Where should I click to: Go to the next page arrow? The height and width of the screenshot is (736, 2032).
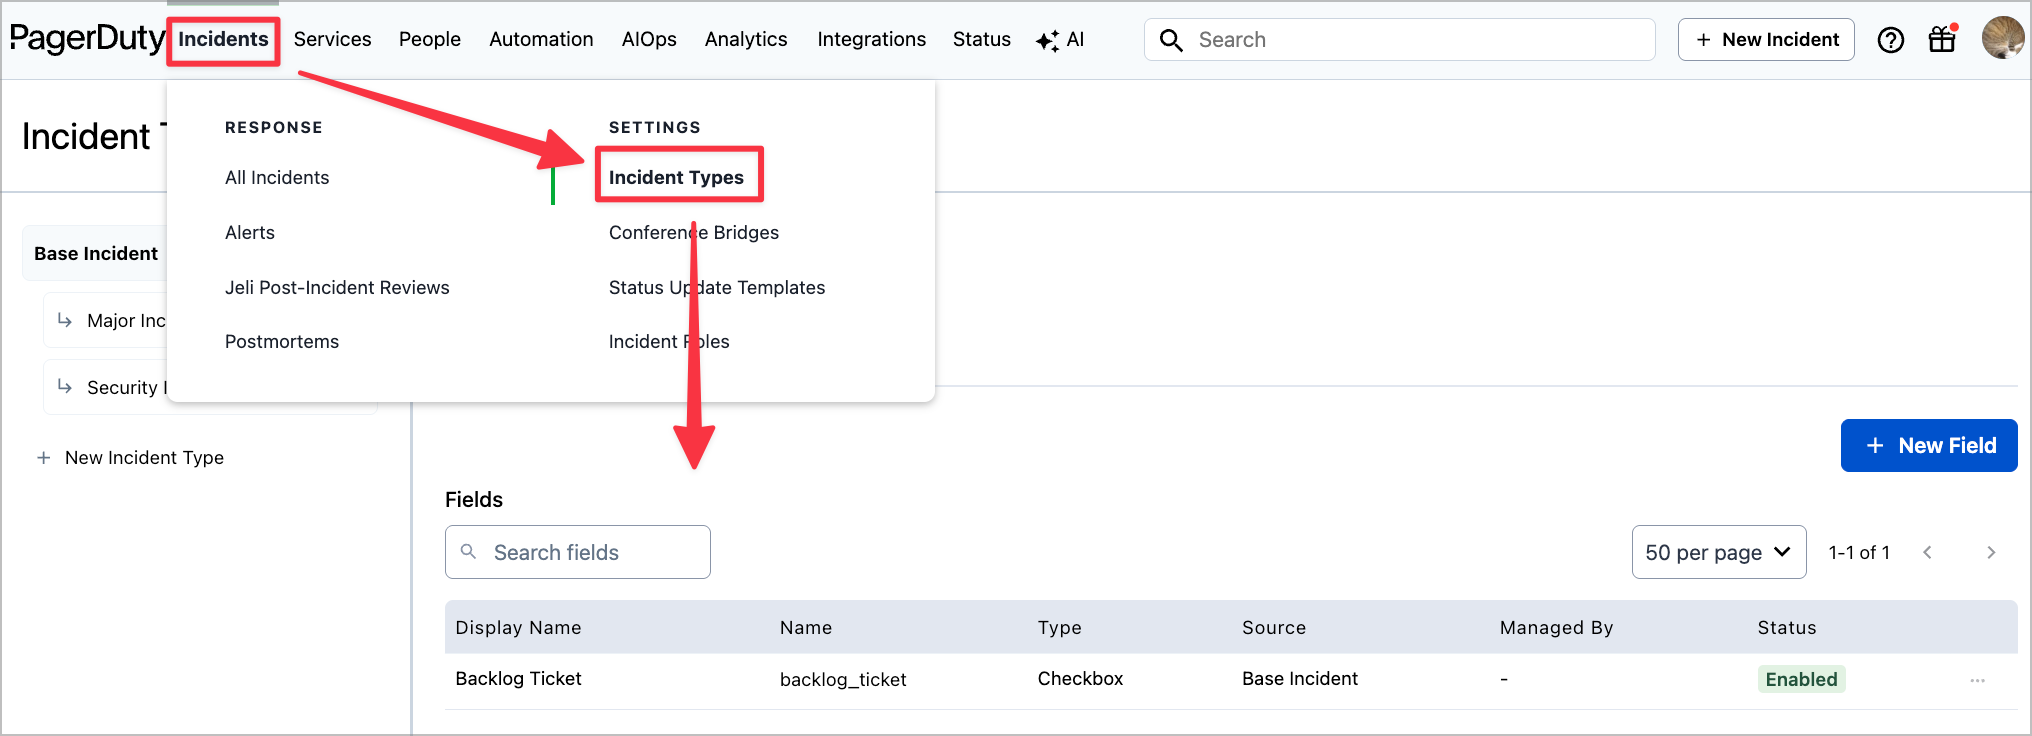point(1991,552)
